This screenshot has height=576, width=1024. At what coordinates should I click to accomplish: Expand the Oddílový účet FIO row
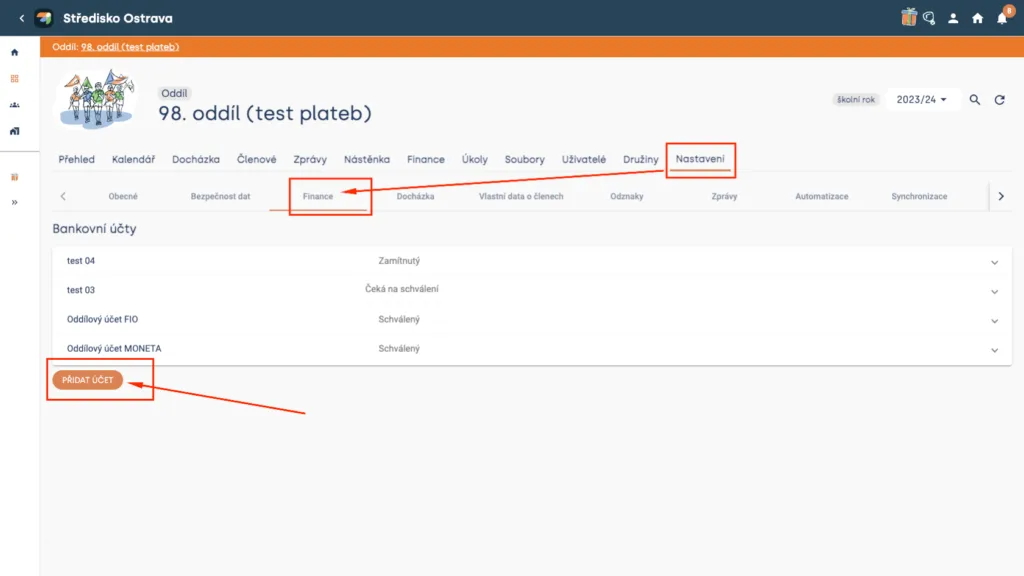(532, 319)
